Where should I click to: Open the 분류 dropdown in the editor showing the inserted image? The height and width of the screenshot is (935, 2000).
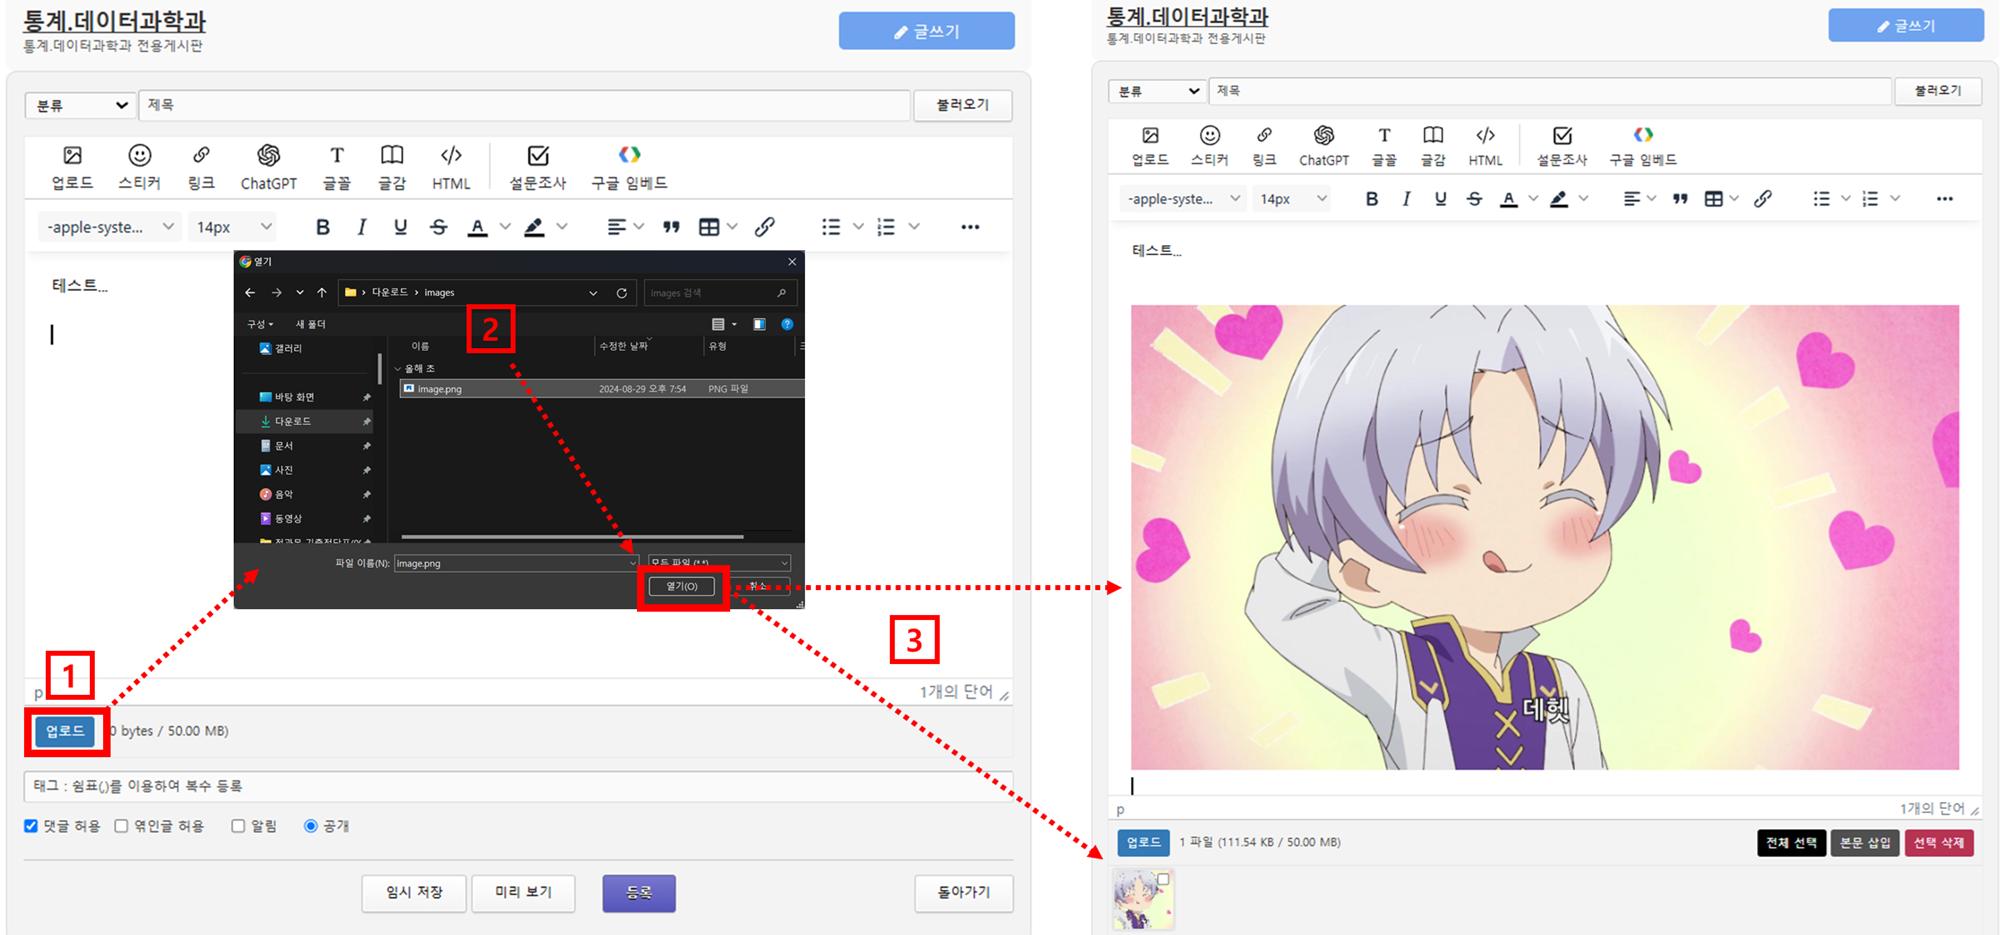click(x=1157, y=91)
